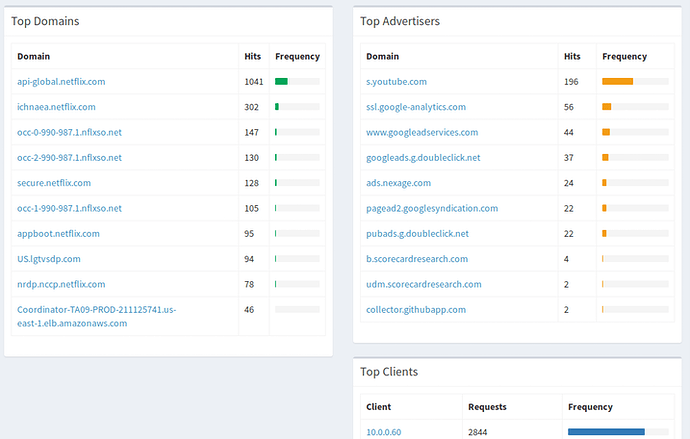Open www.googleadservices.com link
The height and width of the screenshot is (439, 690).
click(x=422, y=132)
